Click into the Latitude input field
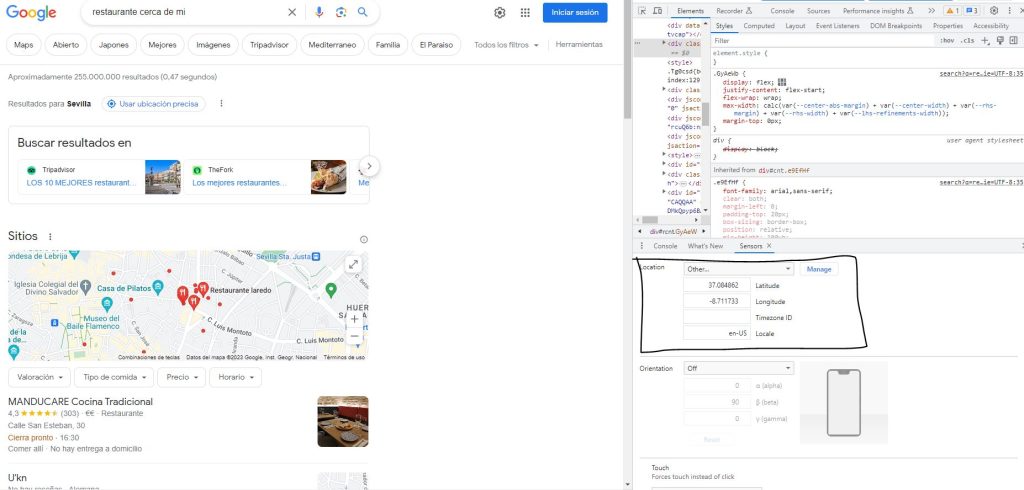This screenshot has width=1024, height=490. pos(716,285)
